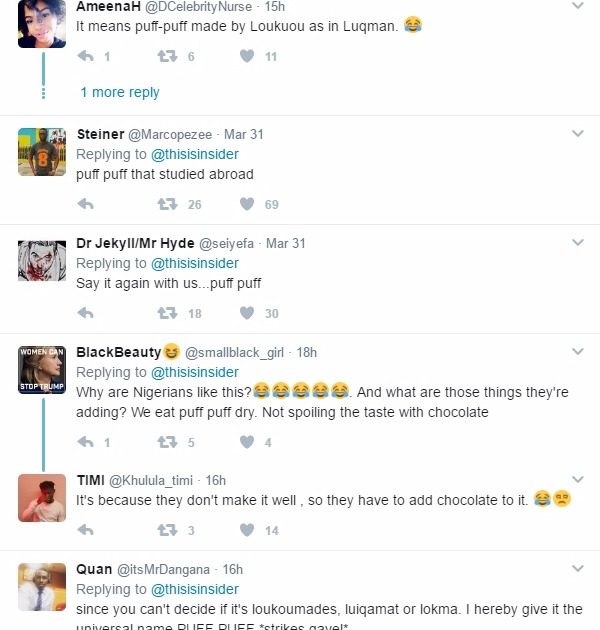
Task: Retweet AmeenaH's puff-puff tweet
Action: 167,57
